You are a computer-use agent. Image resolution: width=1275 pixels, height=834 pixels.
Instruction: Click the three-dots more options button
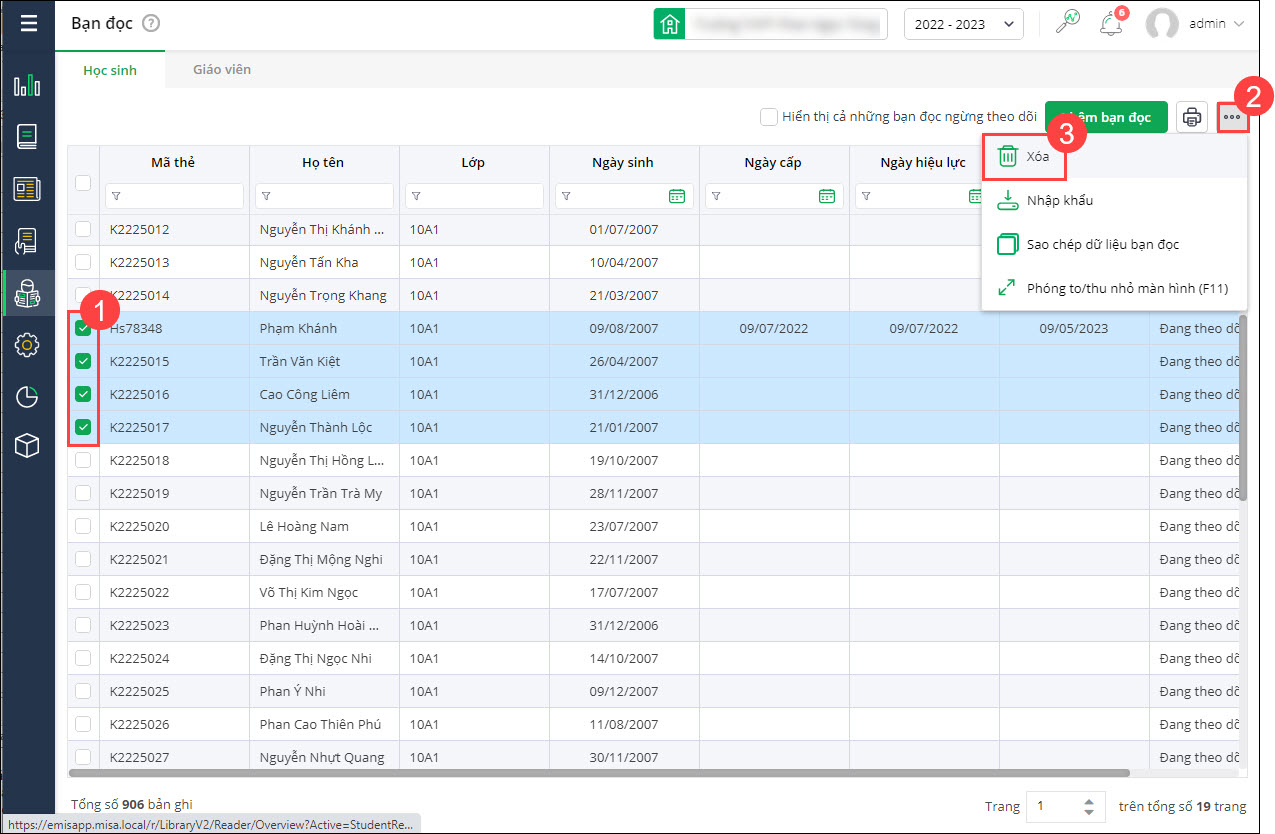(x=1232, y=117)
